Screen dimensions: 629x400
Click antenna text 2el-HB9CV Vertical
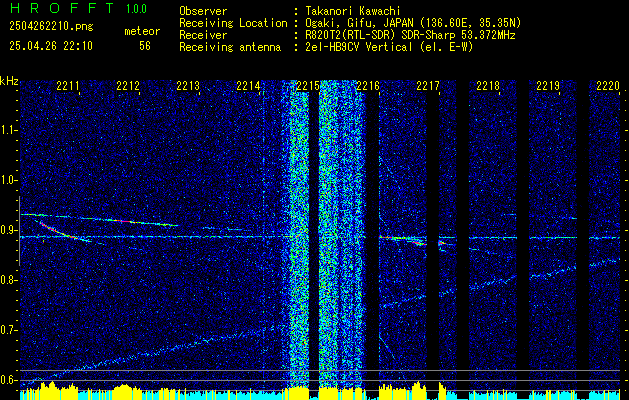click(x=359, y=47)
